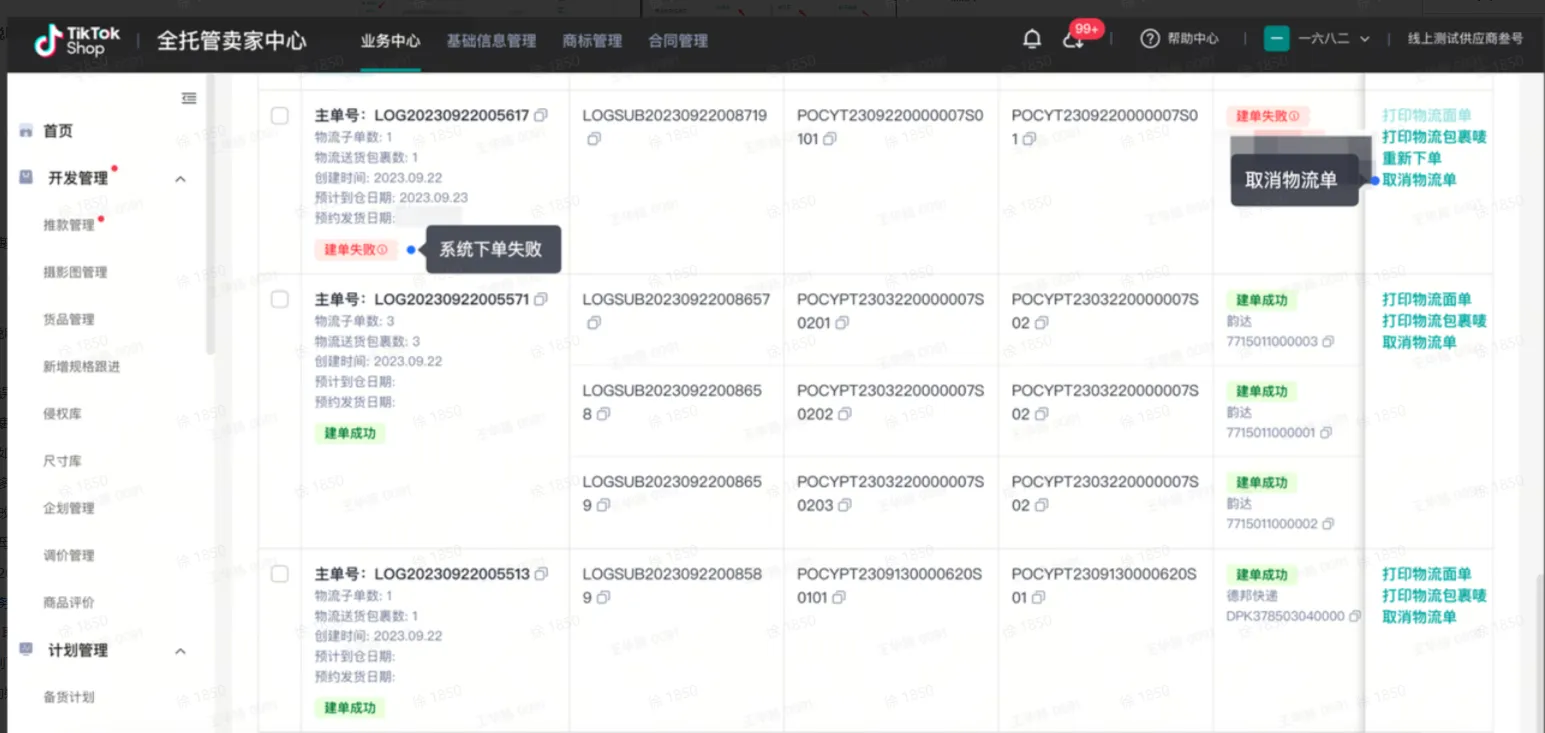This screenshot has height=733, width=1545.
Task: Select the 合同管理 tab
Action: click(678, 41)
